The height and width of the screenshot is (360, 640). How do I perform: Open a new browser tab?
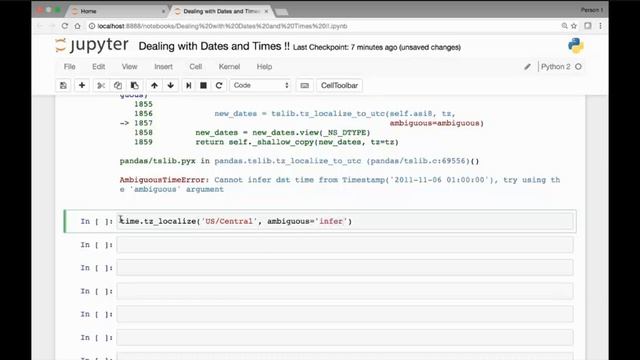282,12
